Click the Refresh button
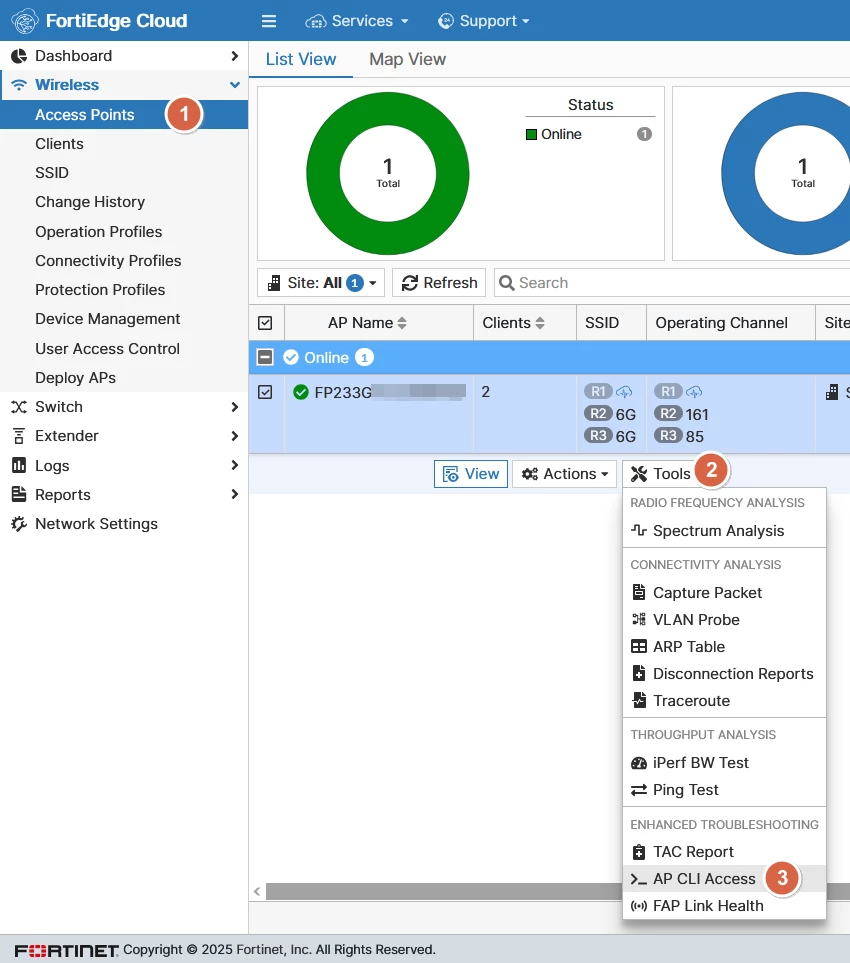850x963 pixels. tap(439, 283)
